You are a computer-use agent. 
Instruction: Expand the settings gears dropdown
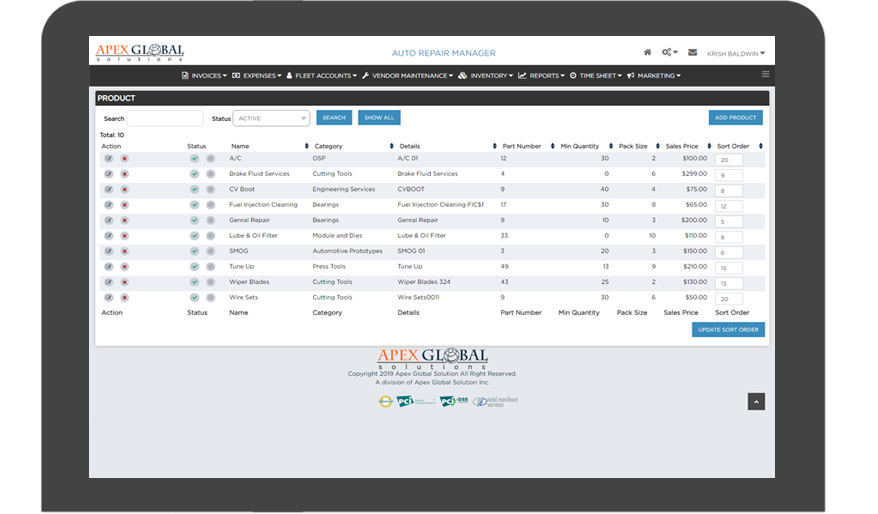tap(669, 52)
